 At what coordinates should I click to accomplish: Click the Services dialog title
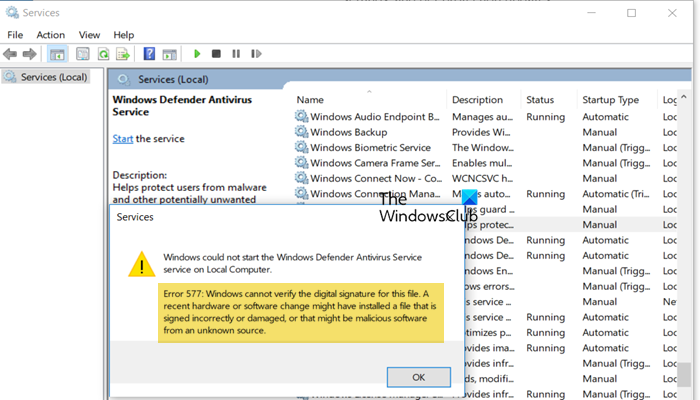tap(135, 217)
